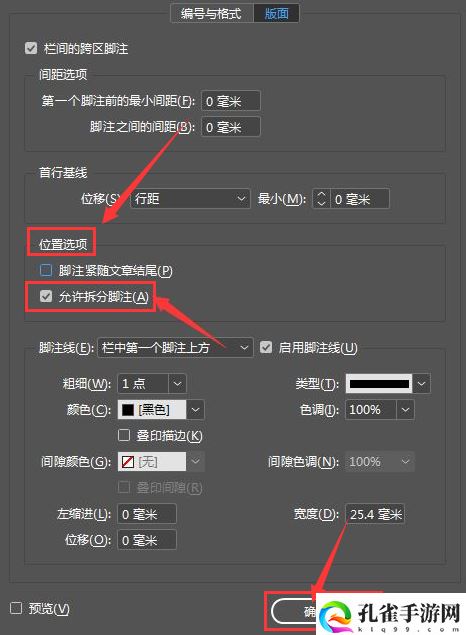
Task: Toggle 栏间的跨区脚注 checkbox
Action: pyautogui.click(x=31, y=49)
